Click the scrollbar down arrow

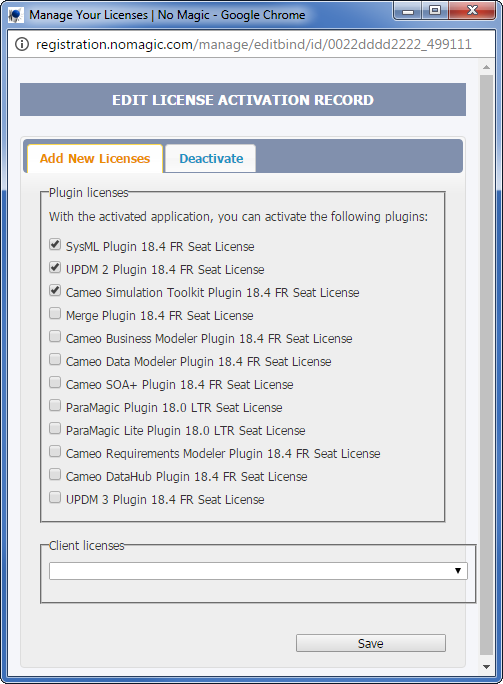pos(486,667)
